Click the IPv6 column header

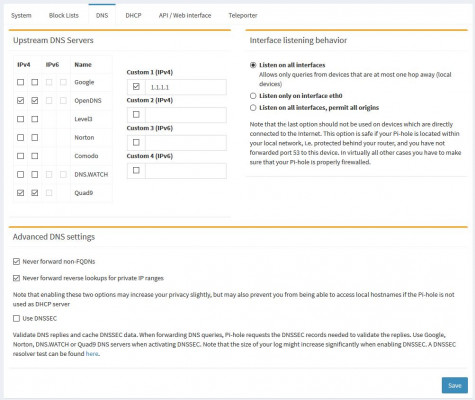pos(52,65)
